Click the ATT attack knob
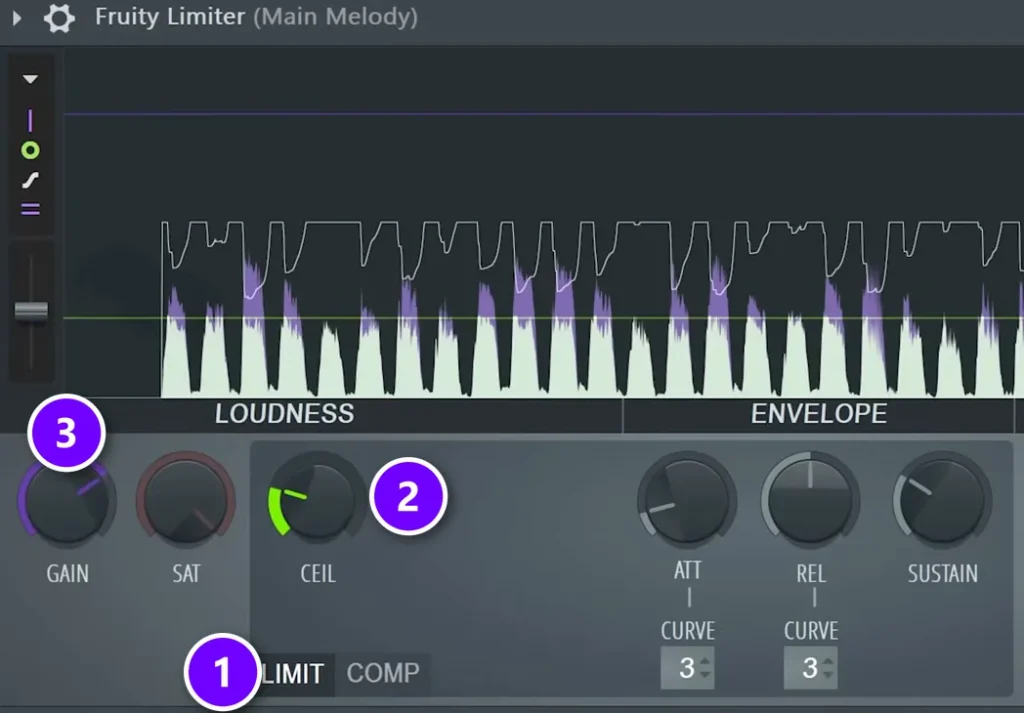 pos(687,501)
